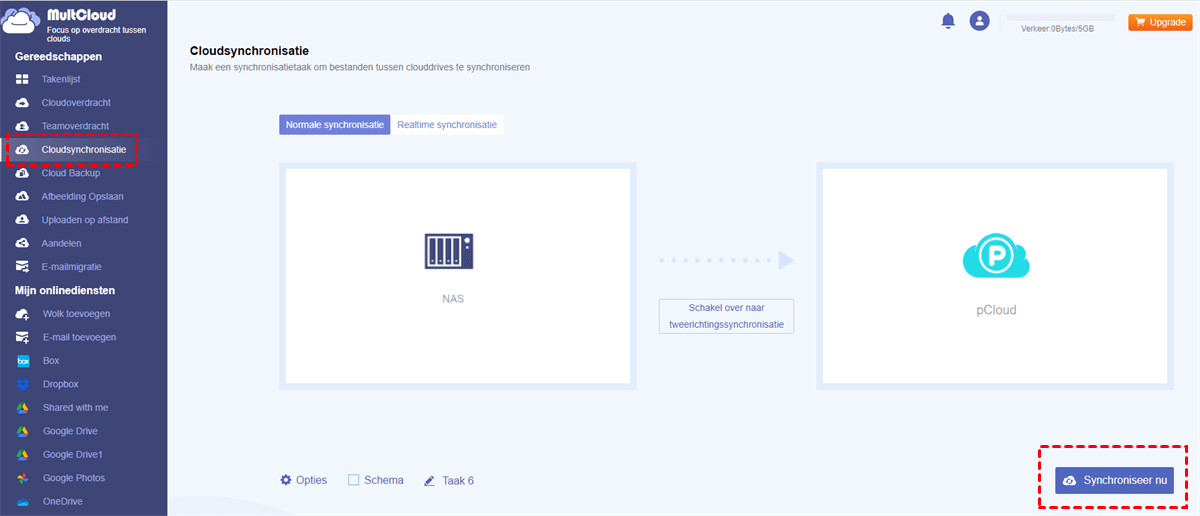Click the Google Drive icon
The image size is (1200, 516).
22,431
